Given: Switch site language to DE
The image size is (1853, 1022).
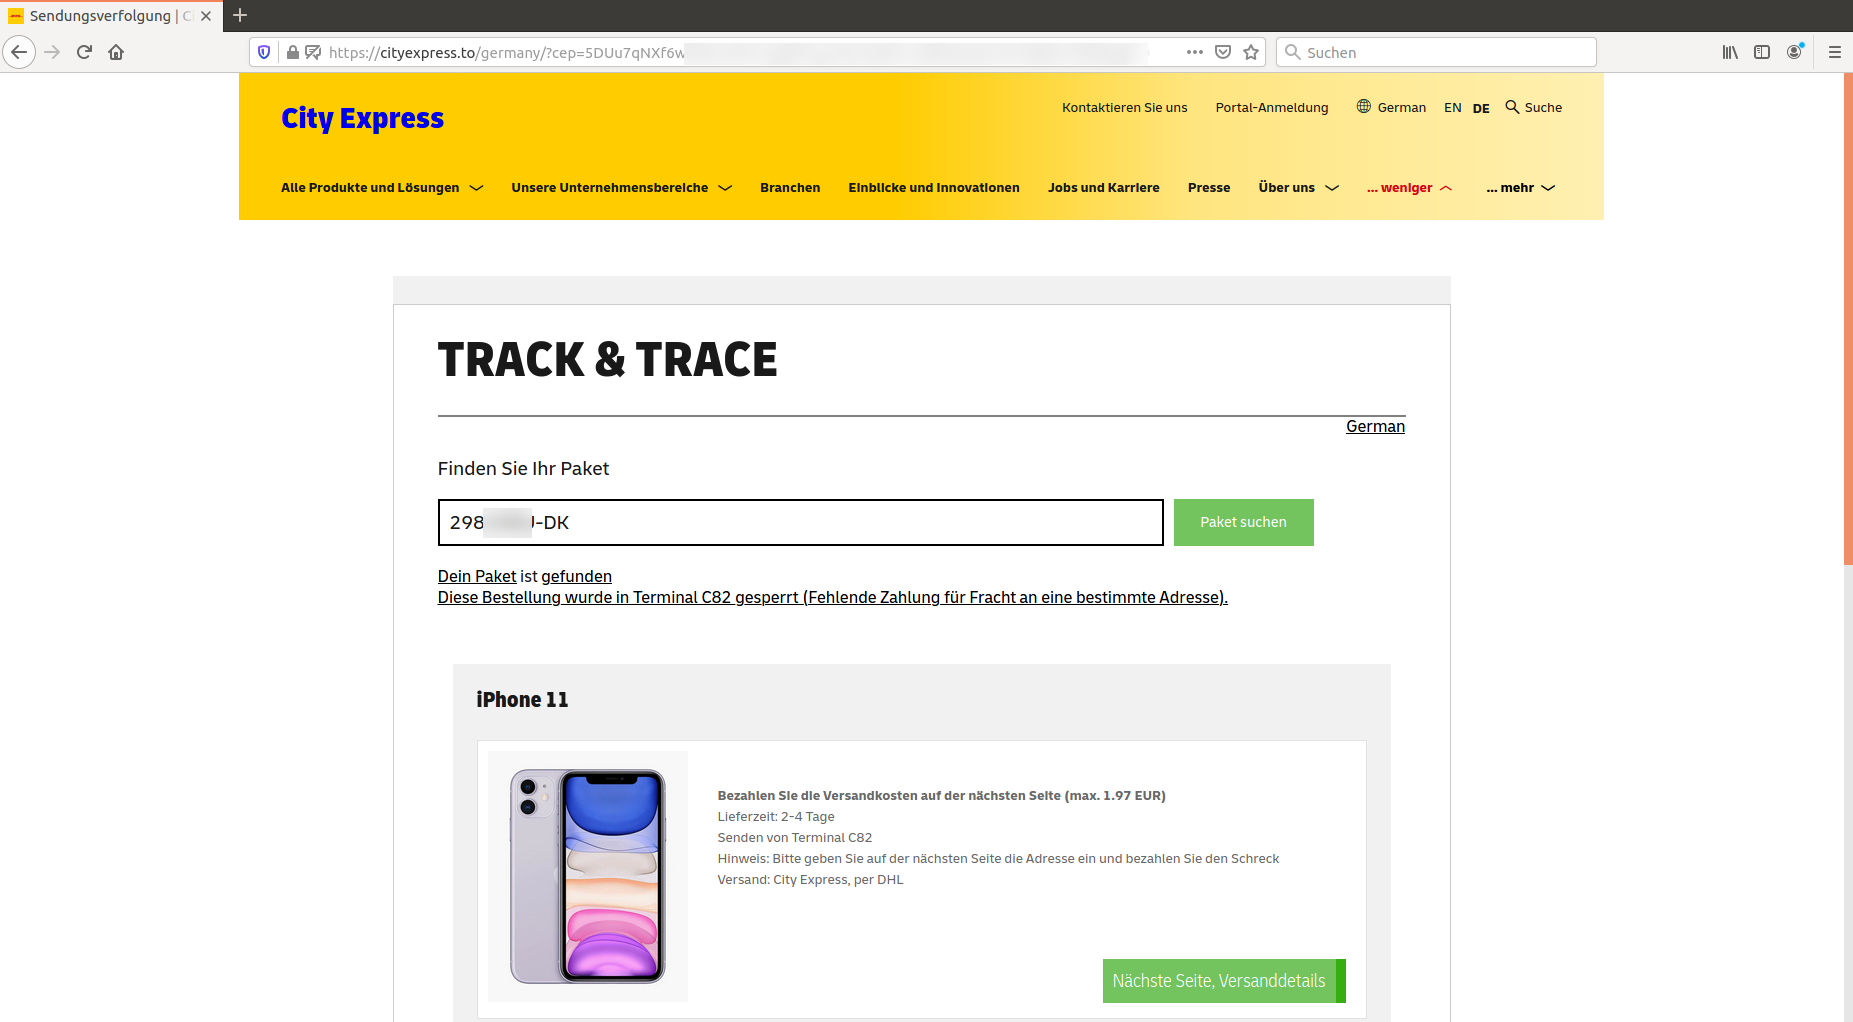Looking at the screenshot, I should pos(1481,108).
